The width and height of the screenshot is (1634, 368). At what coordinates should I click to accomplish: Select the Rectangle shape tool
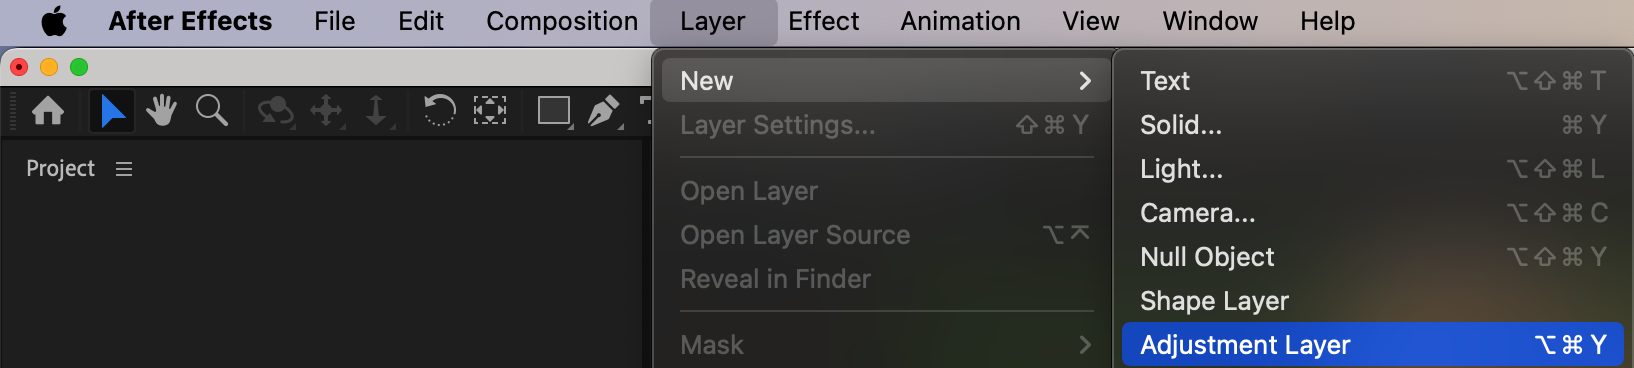[x=555, y=111]
